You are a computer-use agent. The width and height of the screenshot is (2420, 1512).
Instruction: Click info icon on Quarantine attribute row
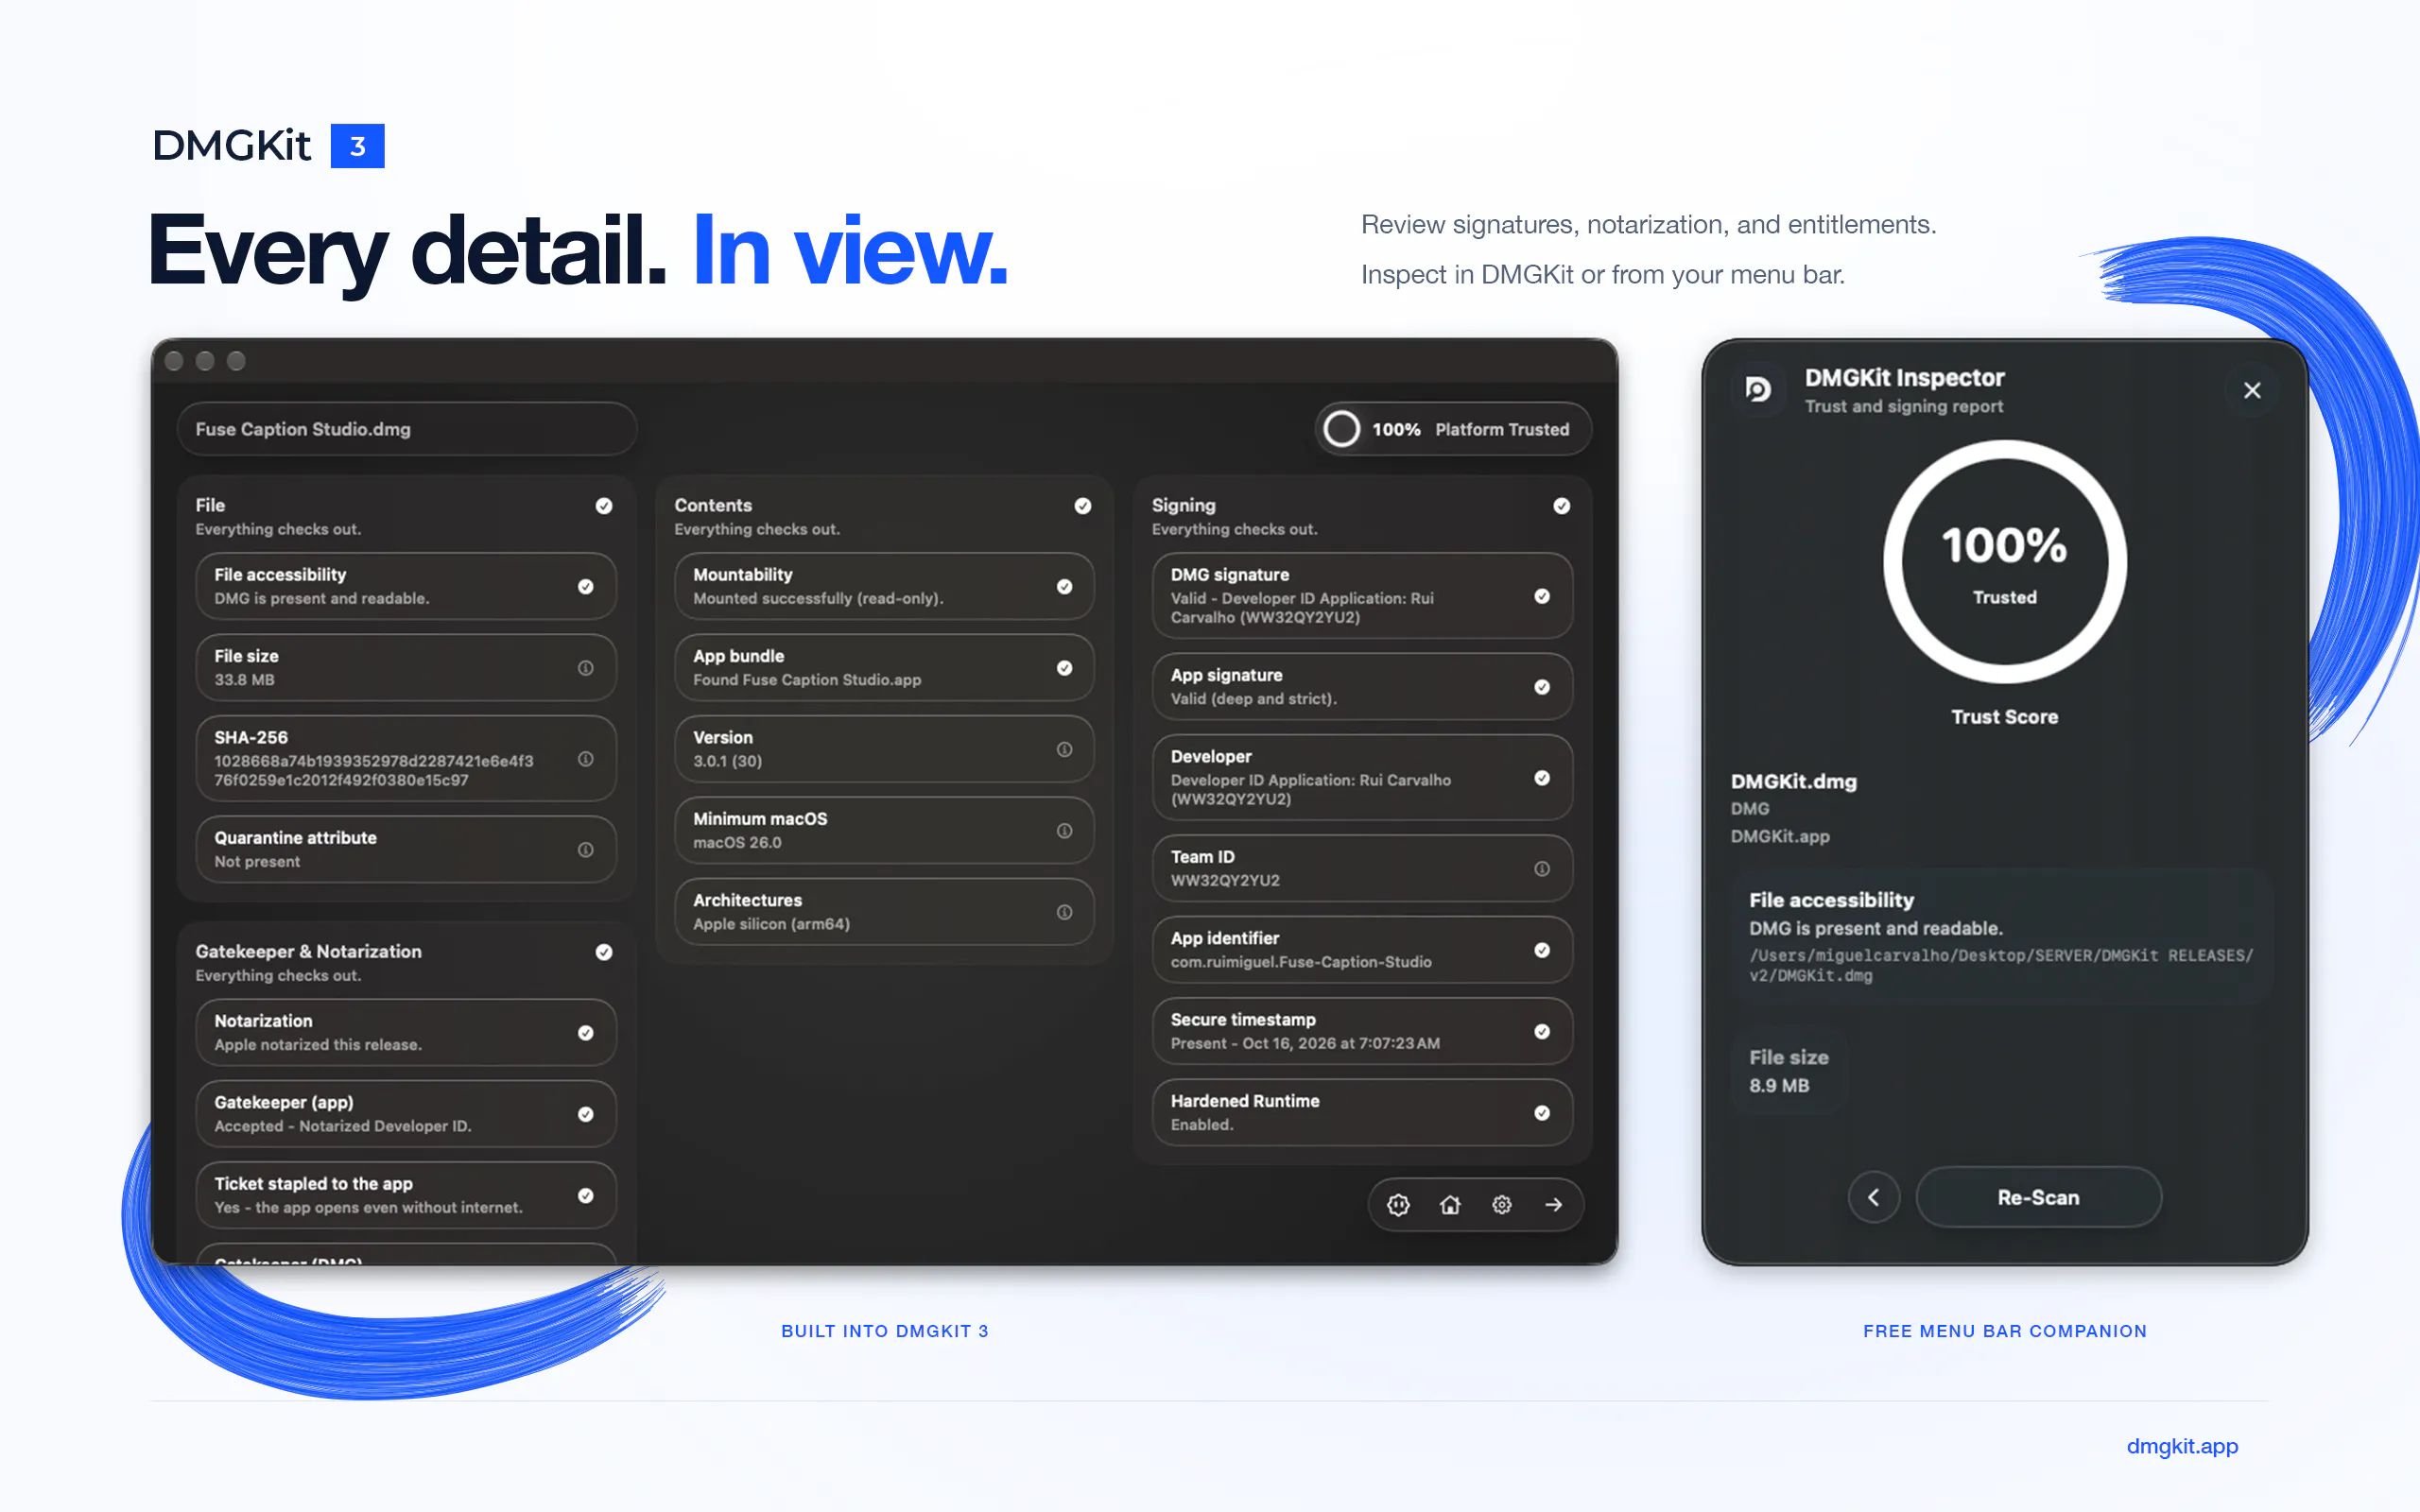click(x=586, y=850)
